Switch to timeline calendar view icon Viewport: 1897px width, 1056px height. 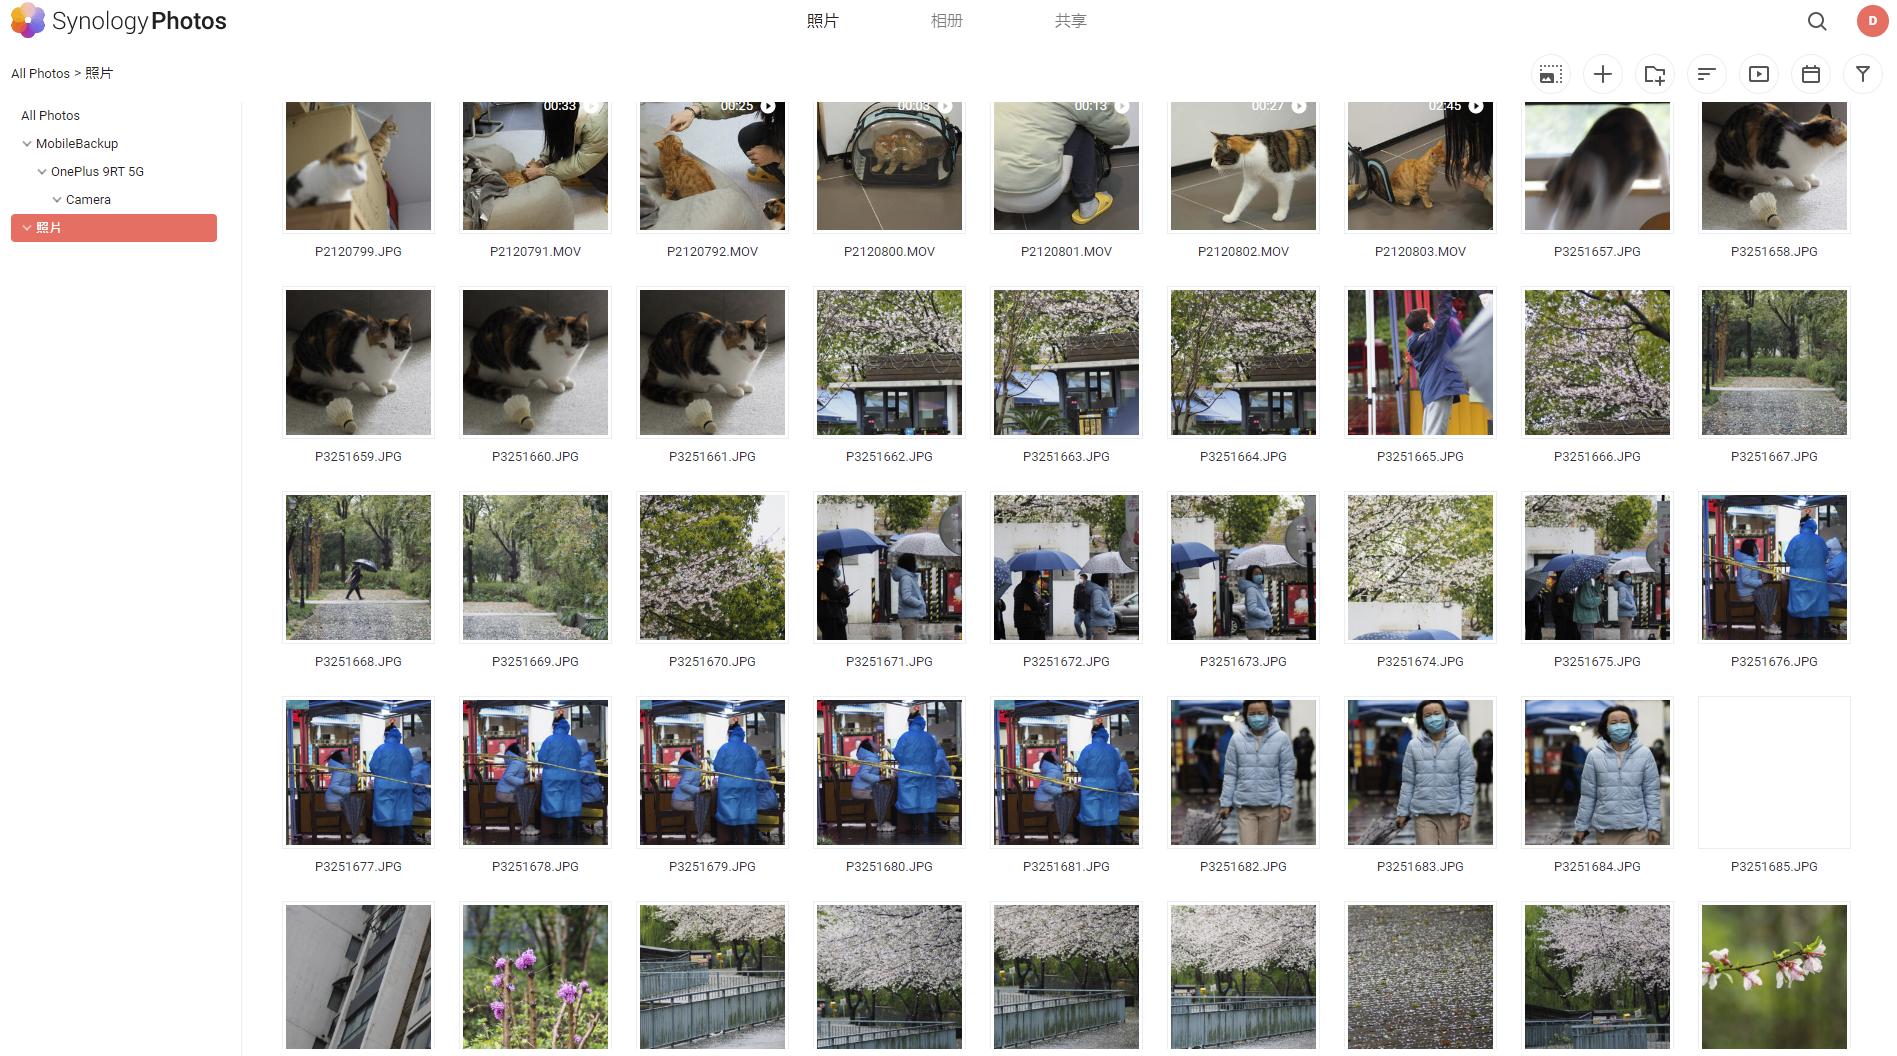(1810, 74)
